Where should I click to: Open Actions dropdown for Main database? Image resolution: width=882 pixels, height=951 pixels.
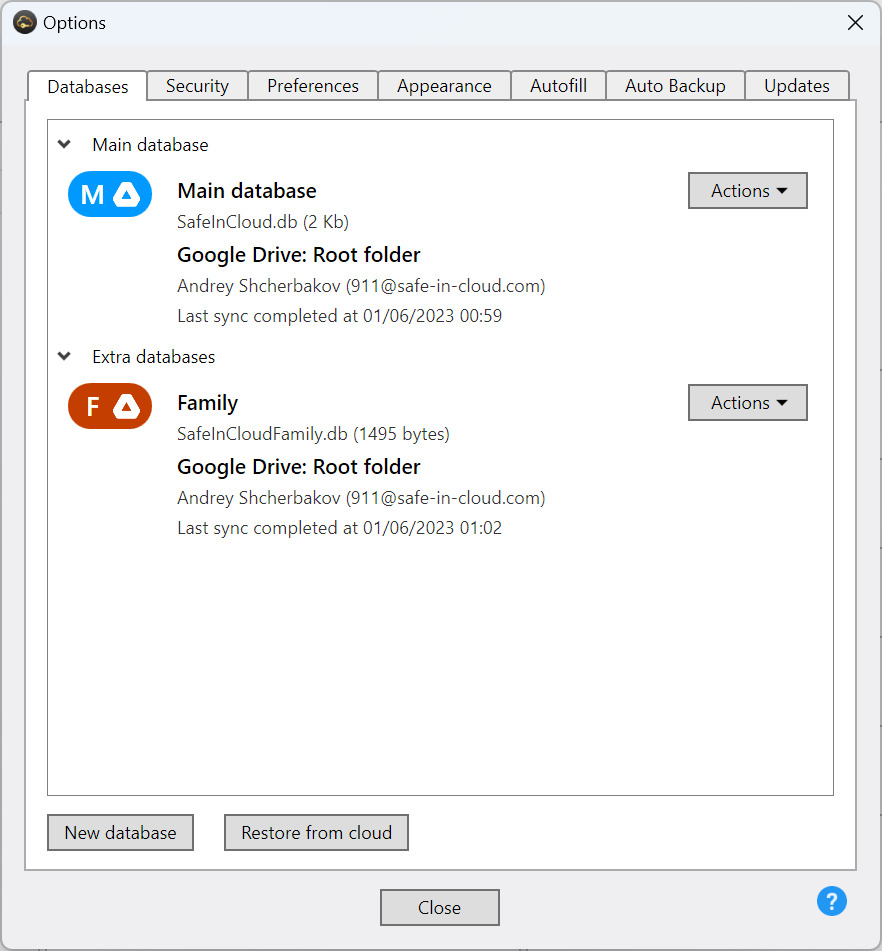pos(748,190)
